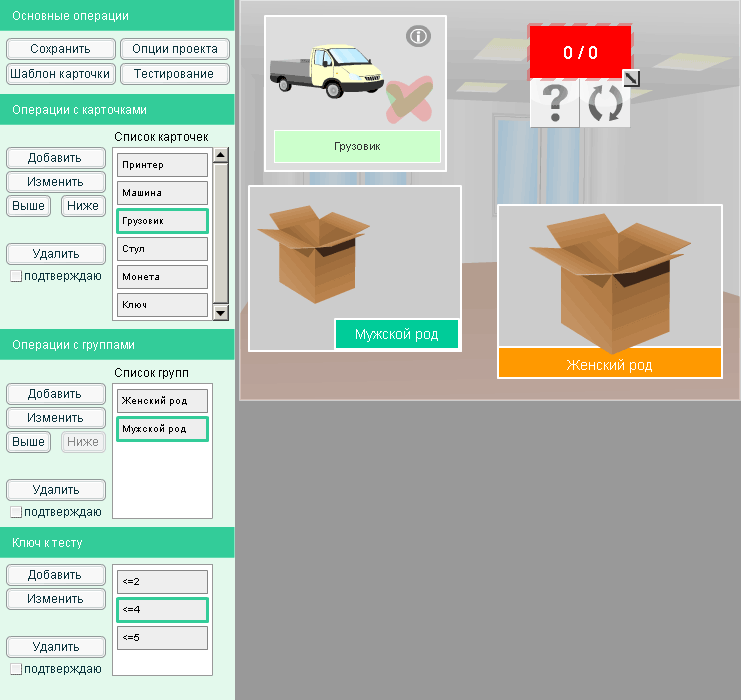Toggle подтверждаю checkbox under key Удалить
This screenshot has width=741, height=700.
16,669
